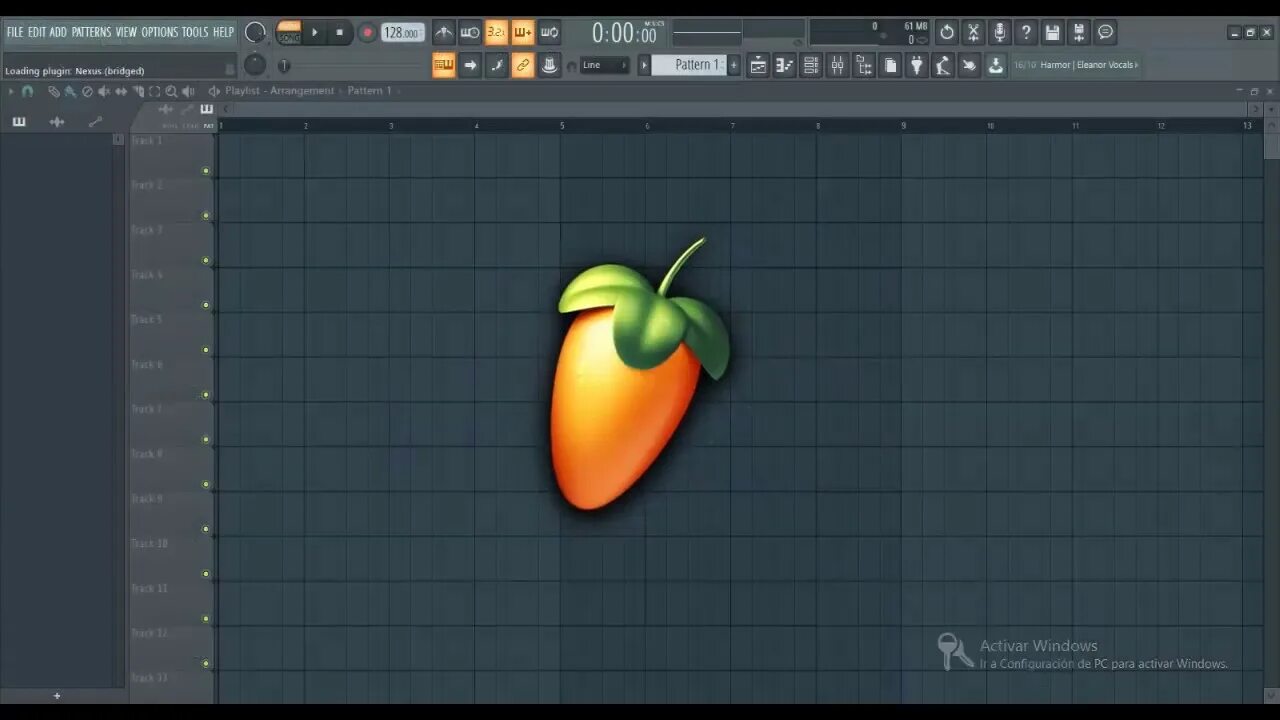Add a new pattern with plus button
Image resolution: width=1280 pixels, height=720 pixels.
pyautogui.click(x=734, y=65)
